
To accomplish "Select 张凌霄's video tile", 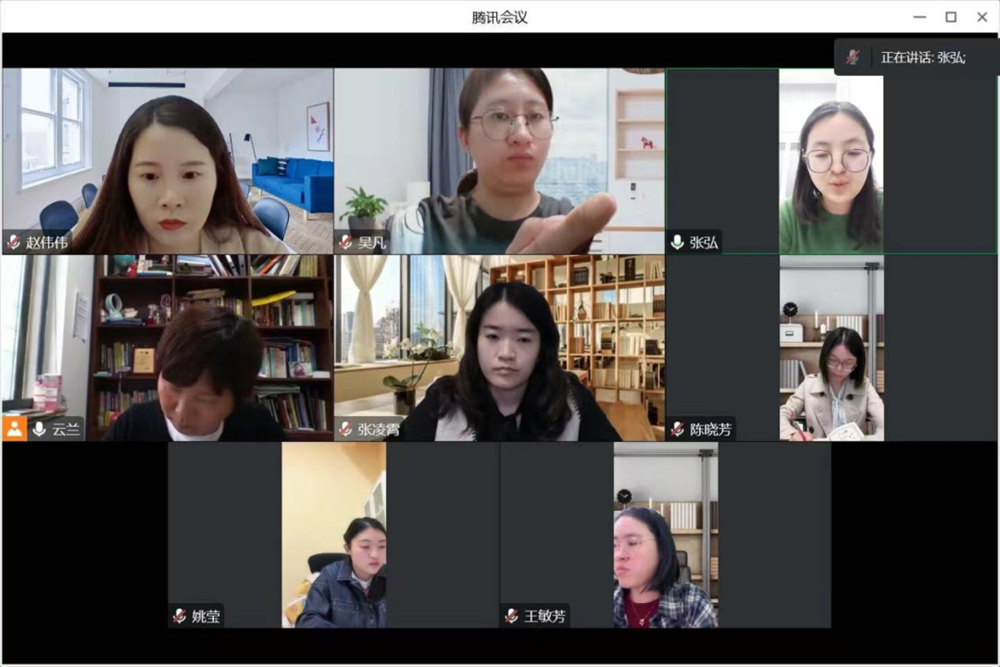I will click(499, 348).
